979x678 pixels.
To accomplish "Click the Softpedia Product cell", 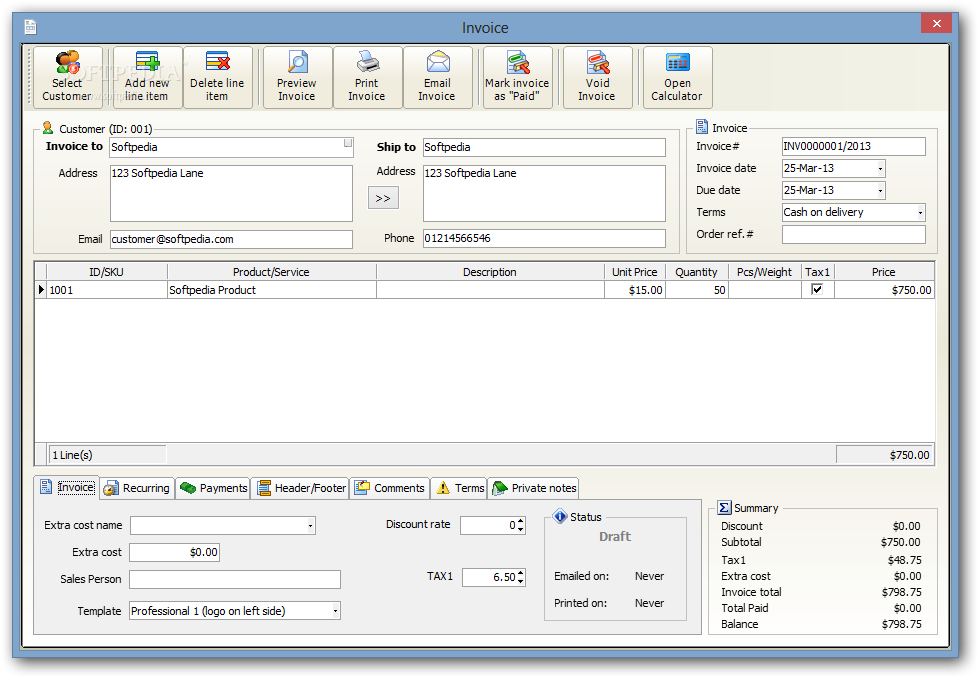I will tap(272, 290).
